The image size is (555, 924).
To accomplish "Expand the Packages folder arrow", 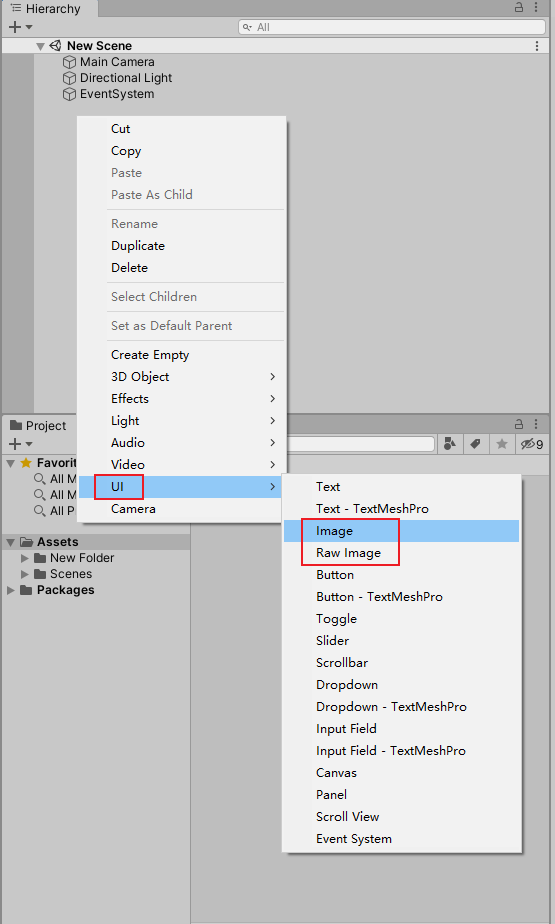I will (11, 590).
